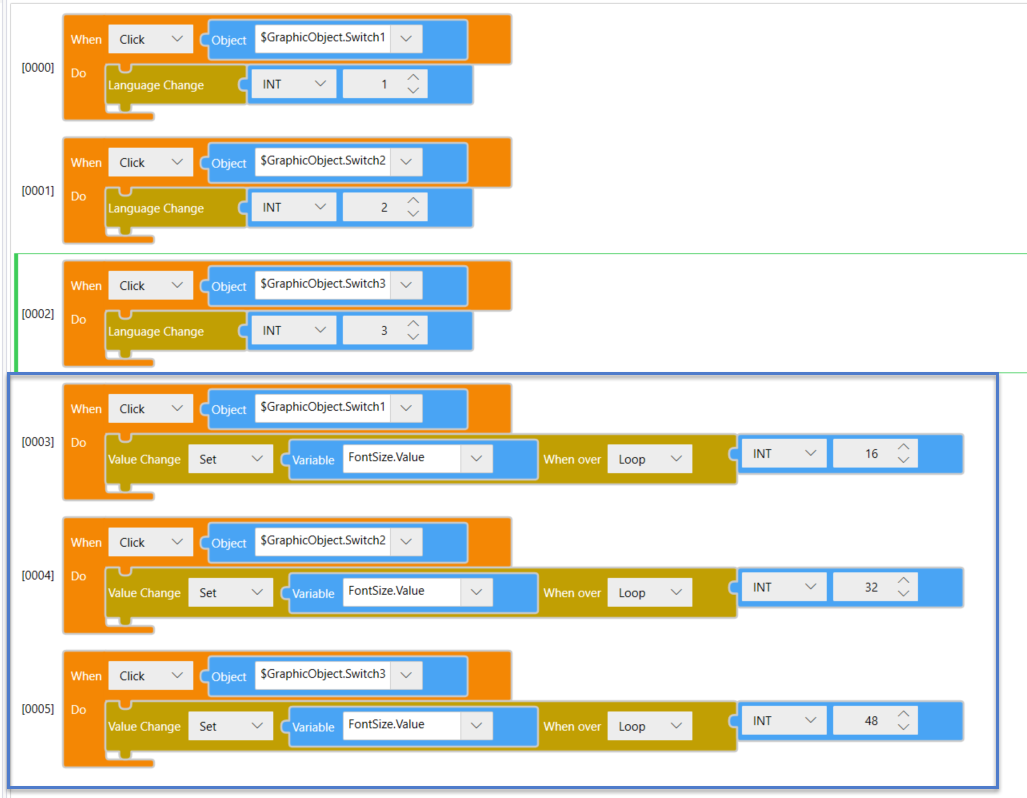Decrease the font size value 16 with down arrow

[x=903, y=460]
